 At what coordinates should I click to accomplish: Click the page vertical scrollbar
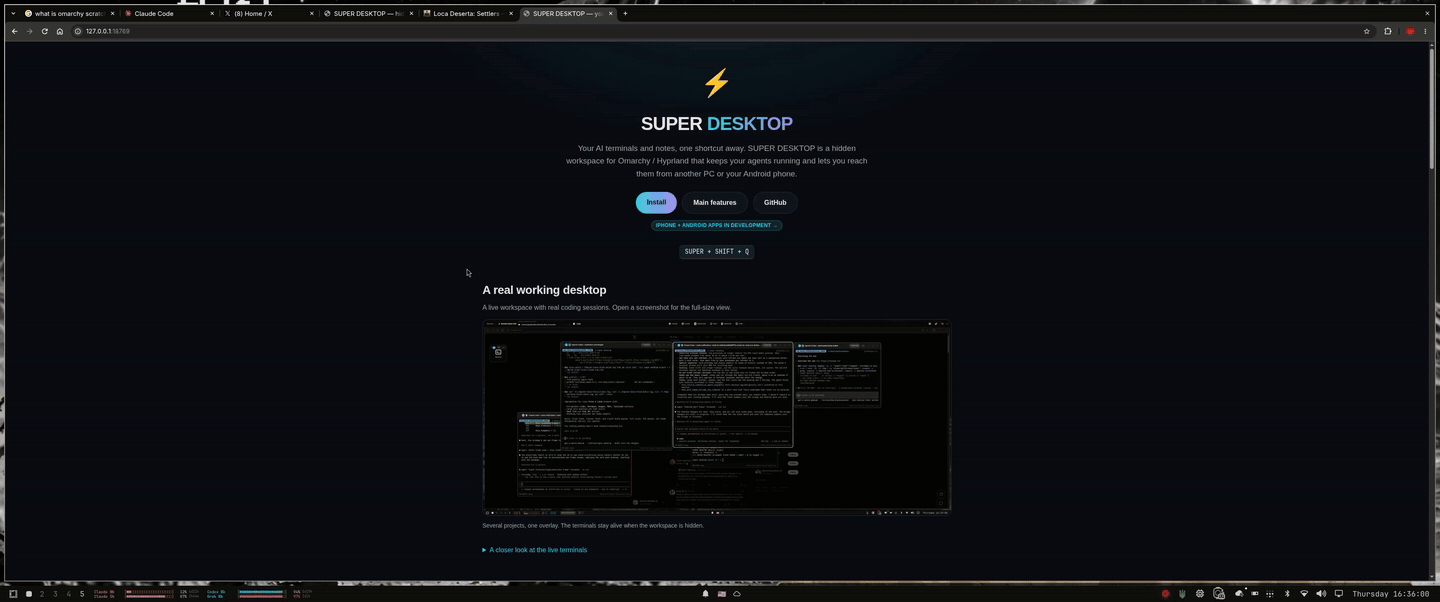(x=1432, y=107)
